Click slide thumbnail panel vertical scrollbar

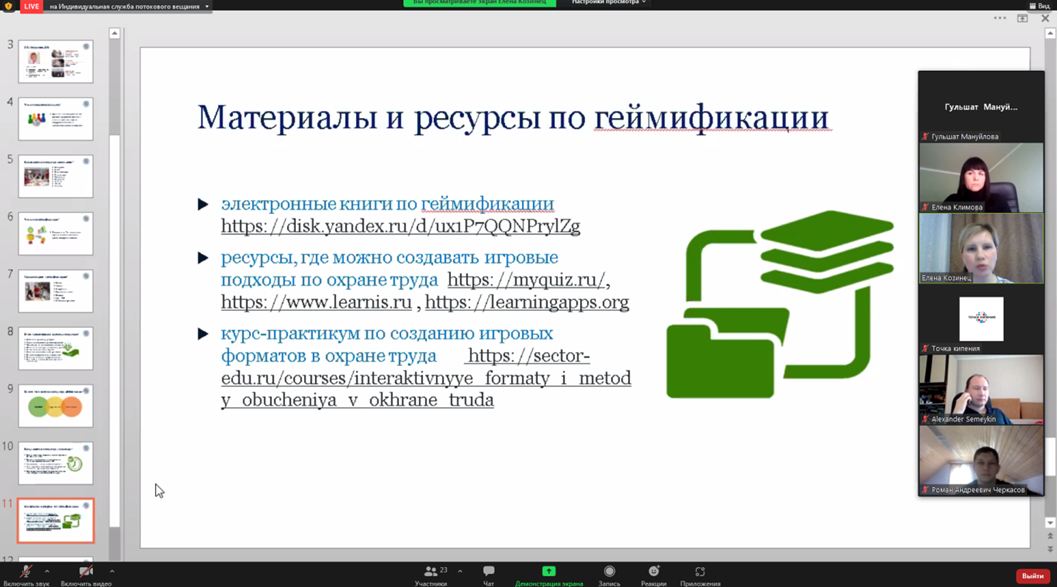(x=114, y=300)
